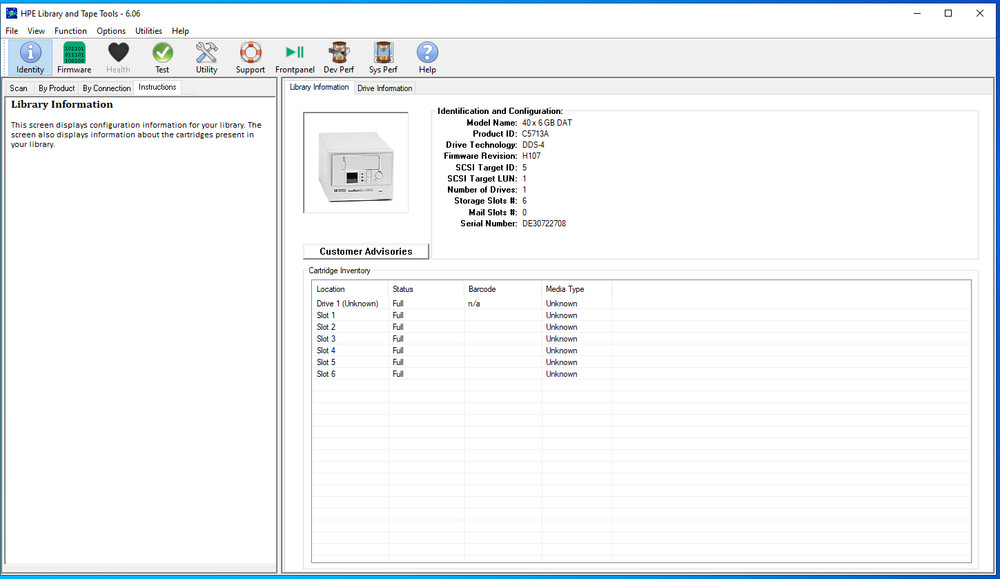Open the Dev Perf icon
The width and height of the screenshot is (1000, 579).
click(x=339, y=57)
